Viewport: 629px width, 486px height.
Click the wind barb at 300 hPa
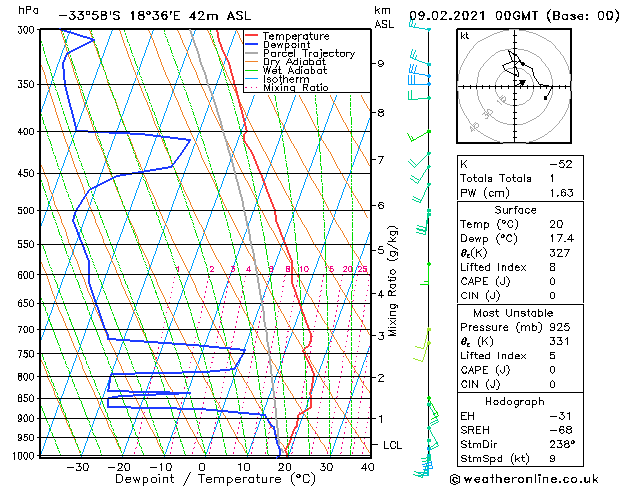[420, 26]
